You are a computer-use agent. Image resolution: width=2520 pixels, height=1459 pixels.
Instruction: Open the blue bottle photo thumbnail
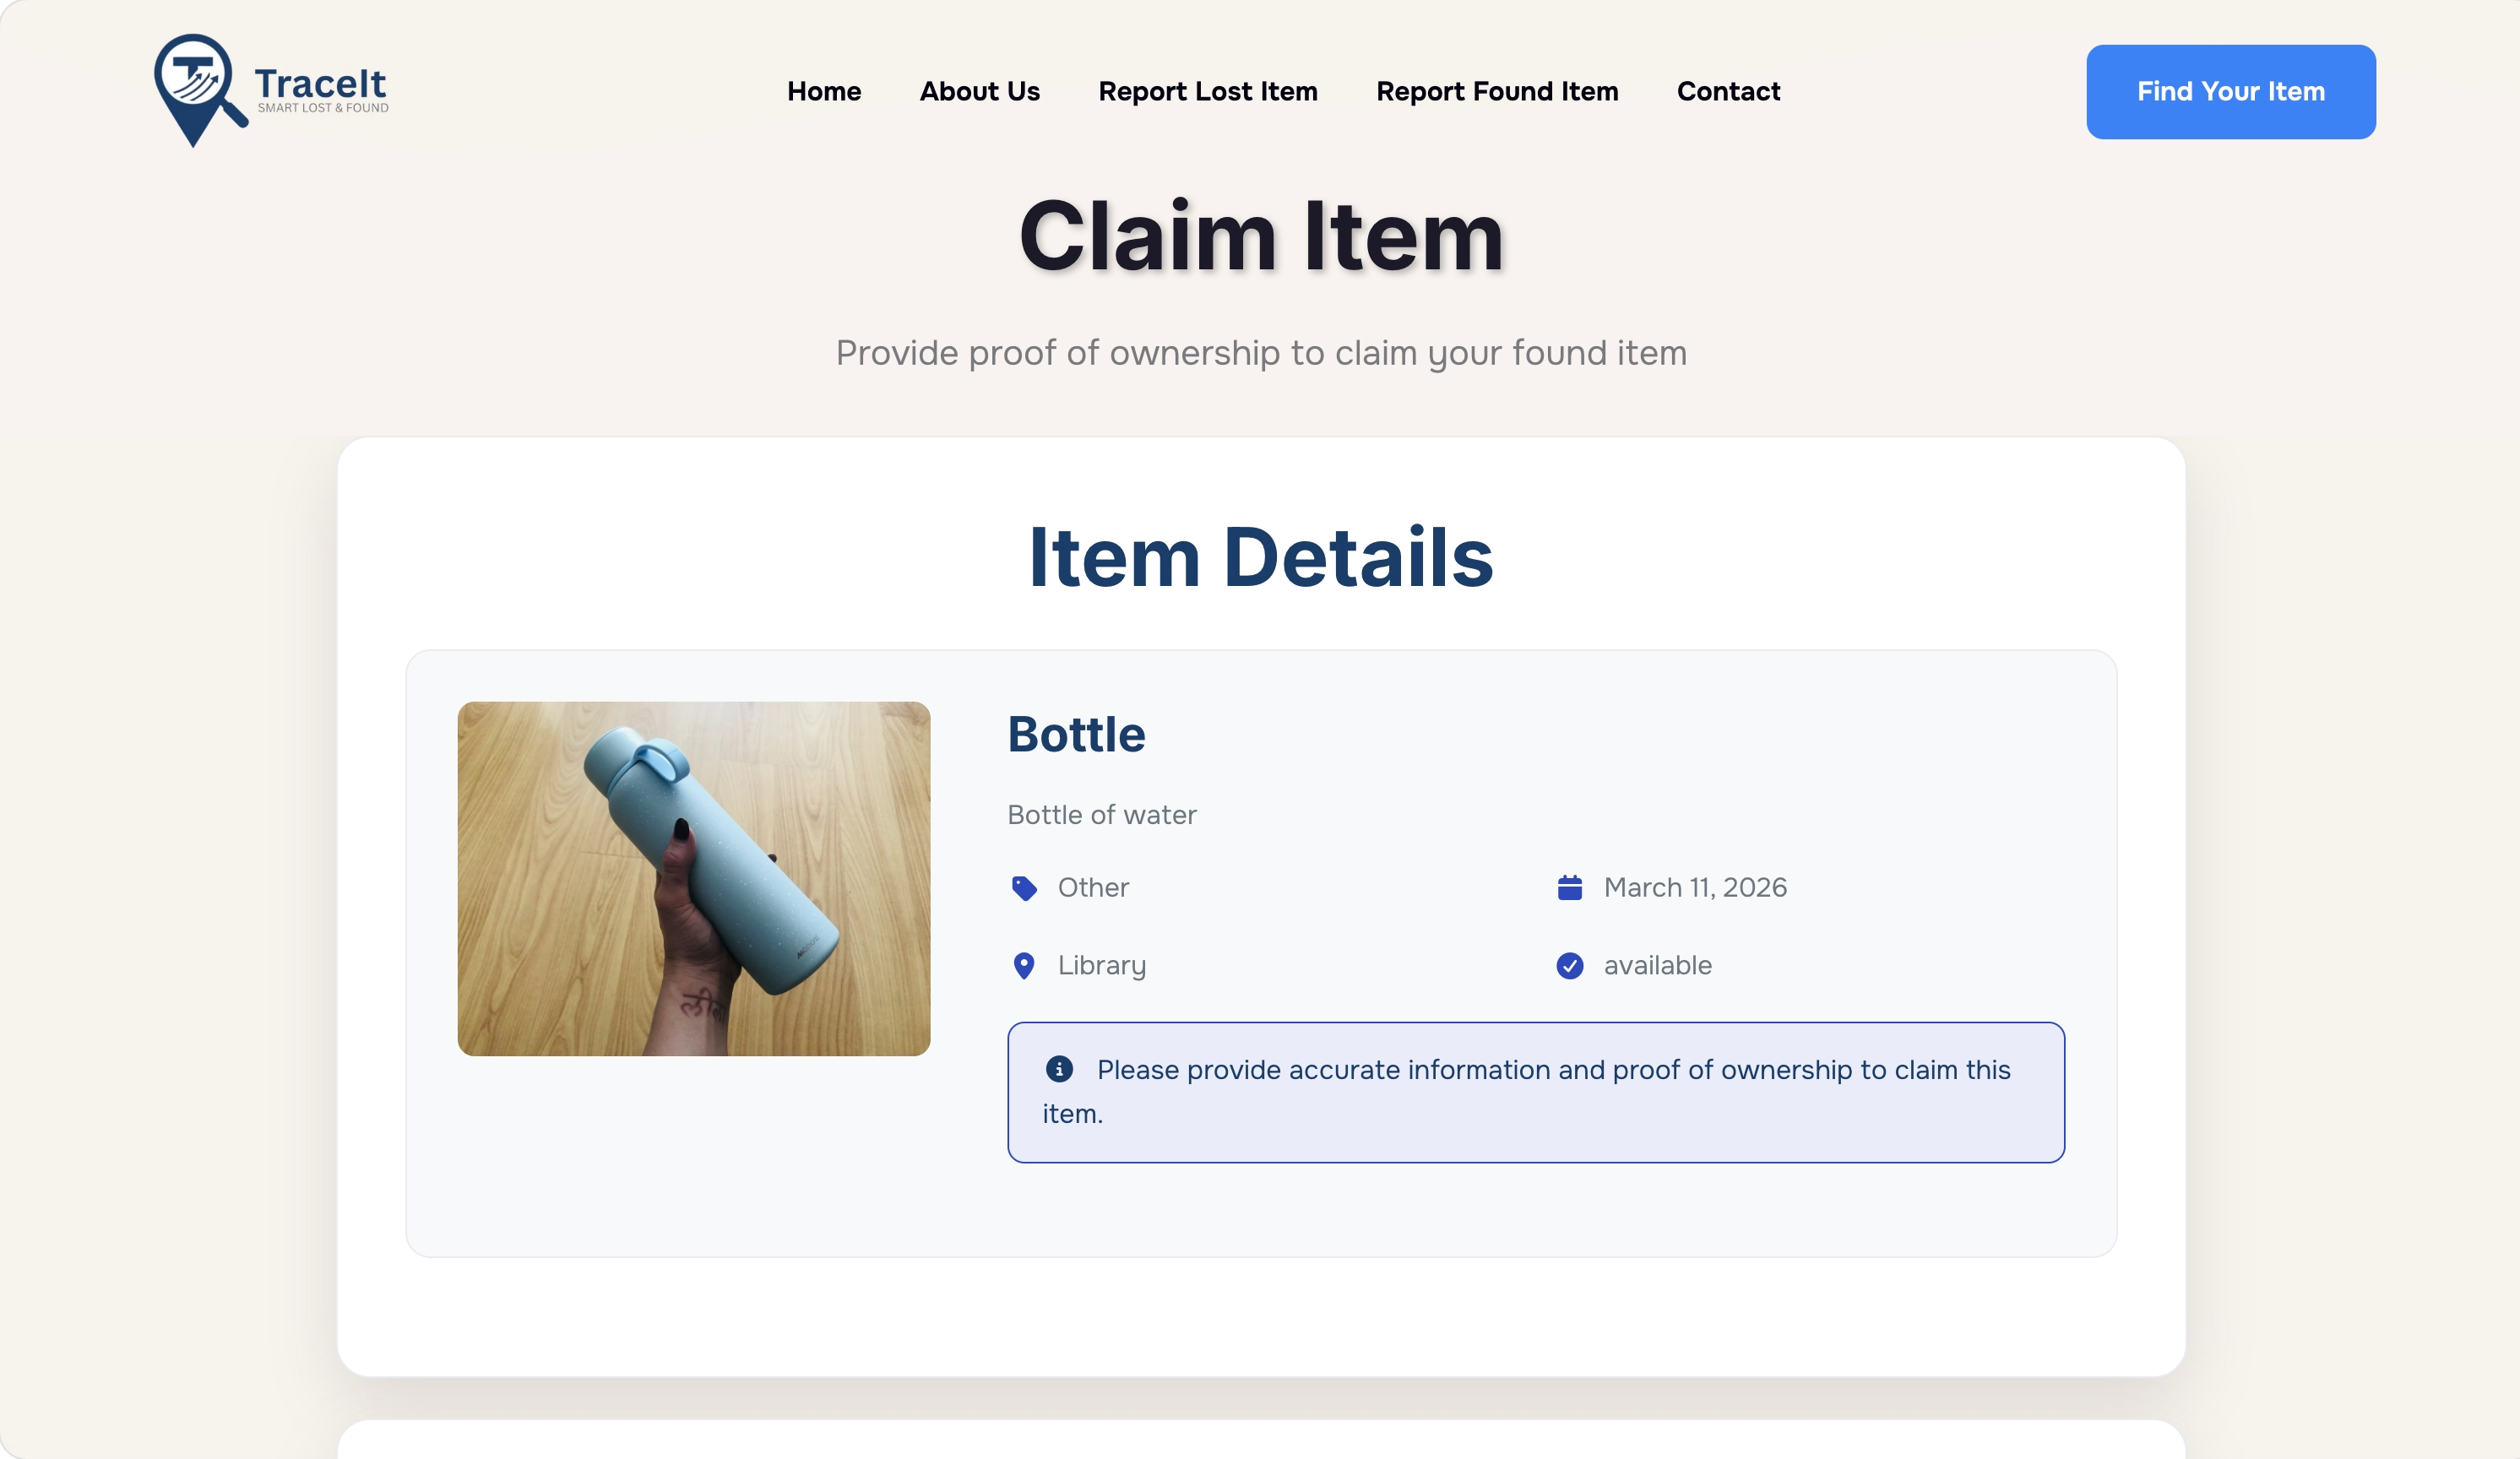pos(693,878)
